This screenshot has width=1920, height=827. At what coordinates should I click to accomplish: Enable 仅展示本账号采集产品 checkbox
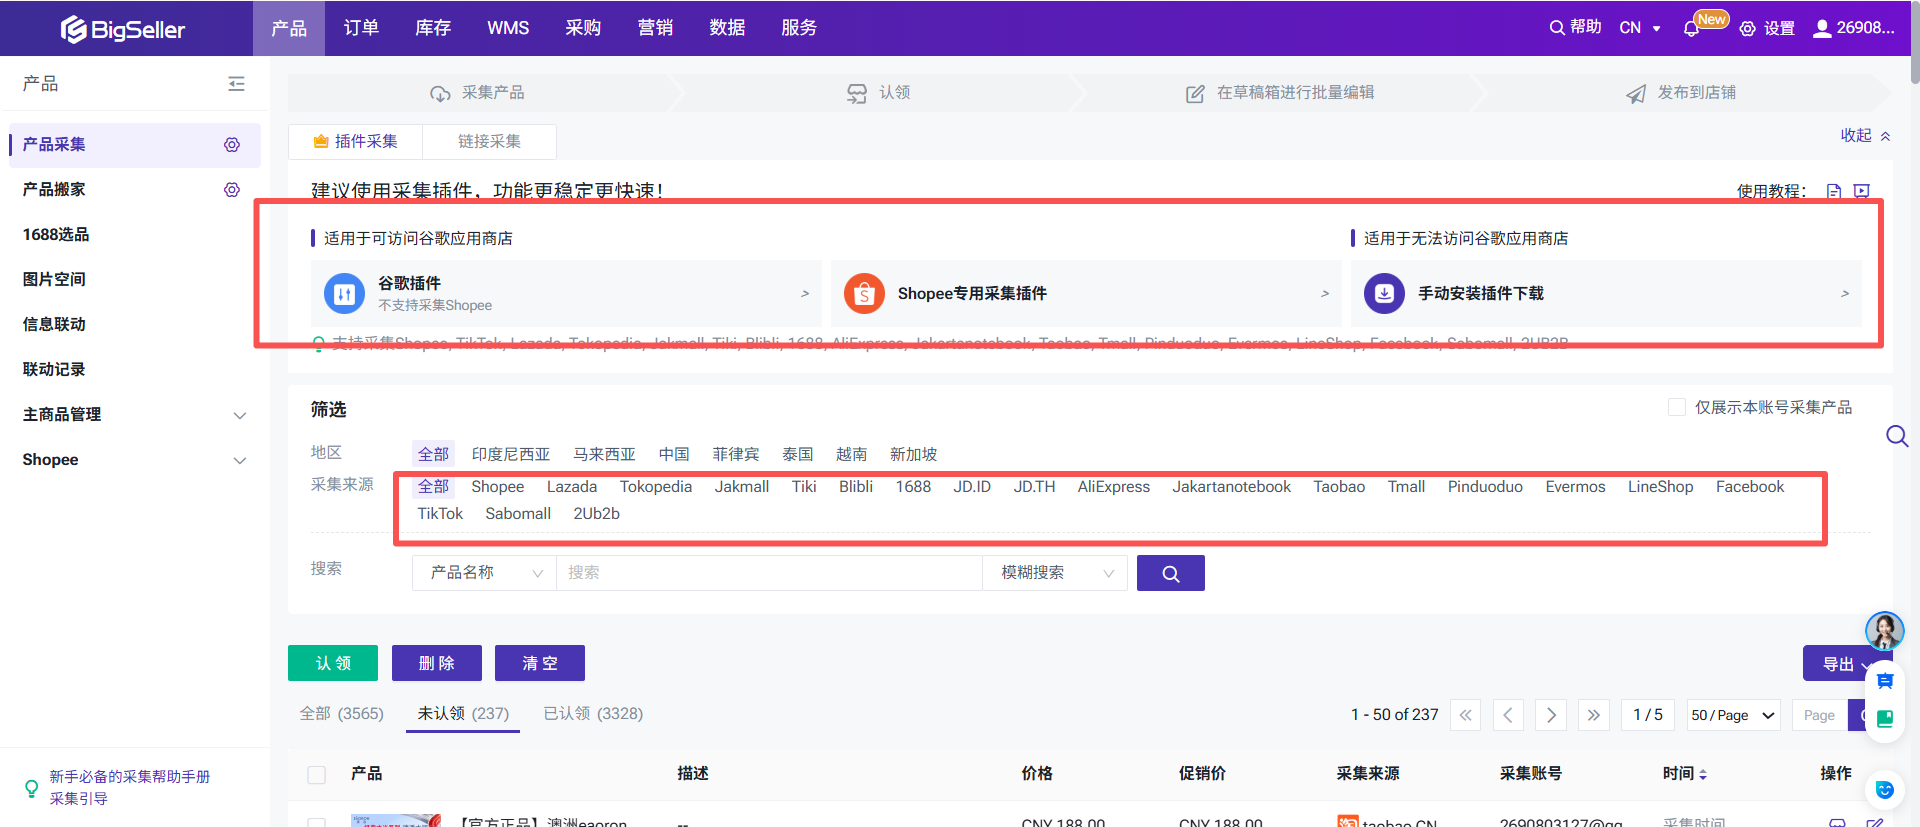tap(1677, 407)
